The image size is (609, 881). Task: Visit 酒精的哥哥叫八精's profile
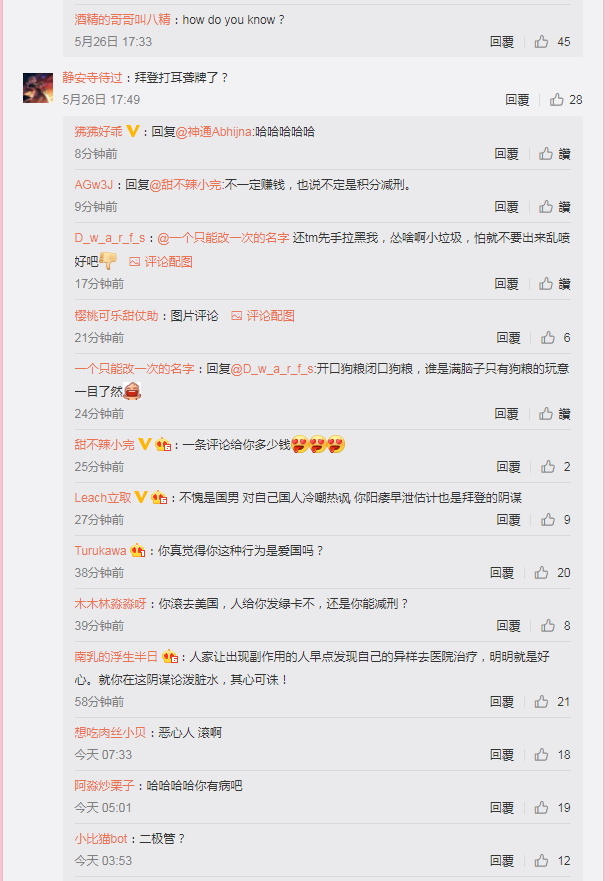(x=122, y=20)
